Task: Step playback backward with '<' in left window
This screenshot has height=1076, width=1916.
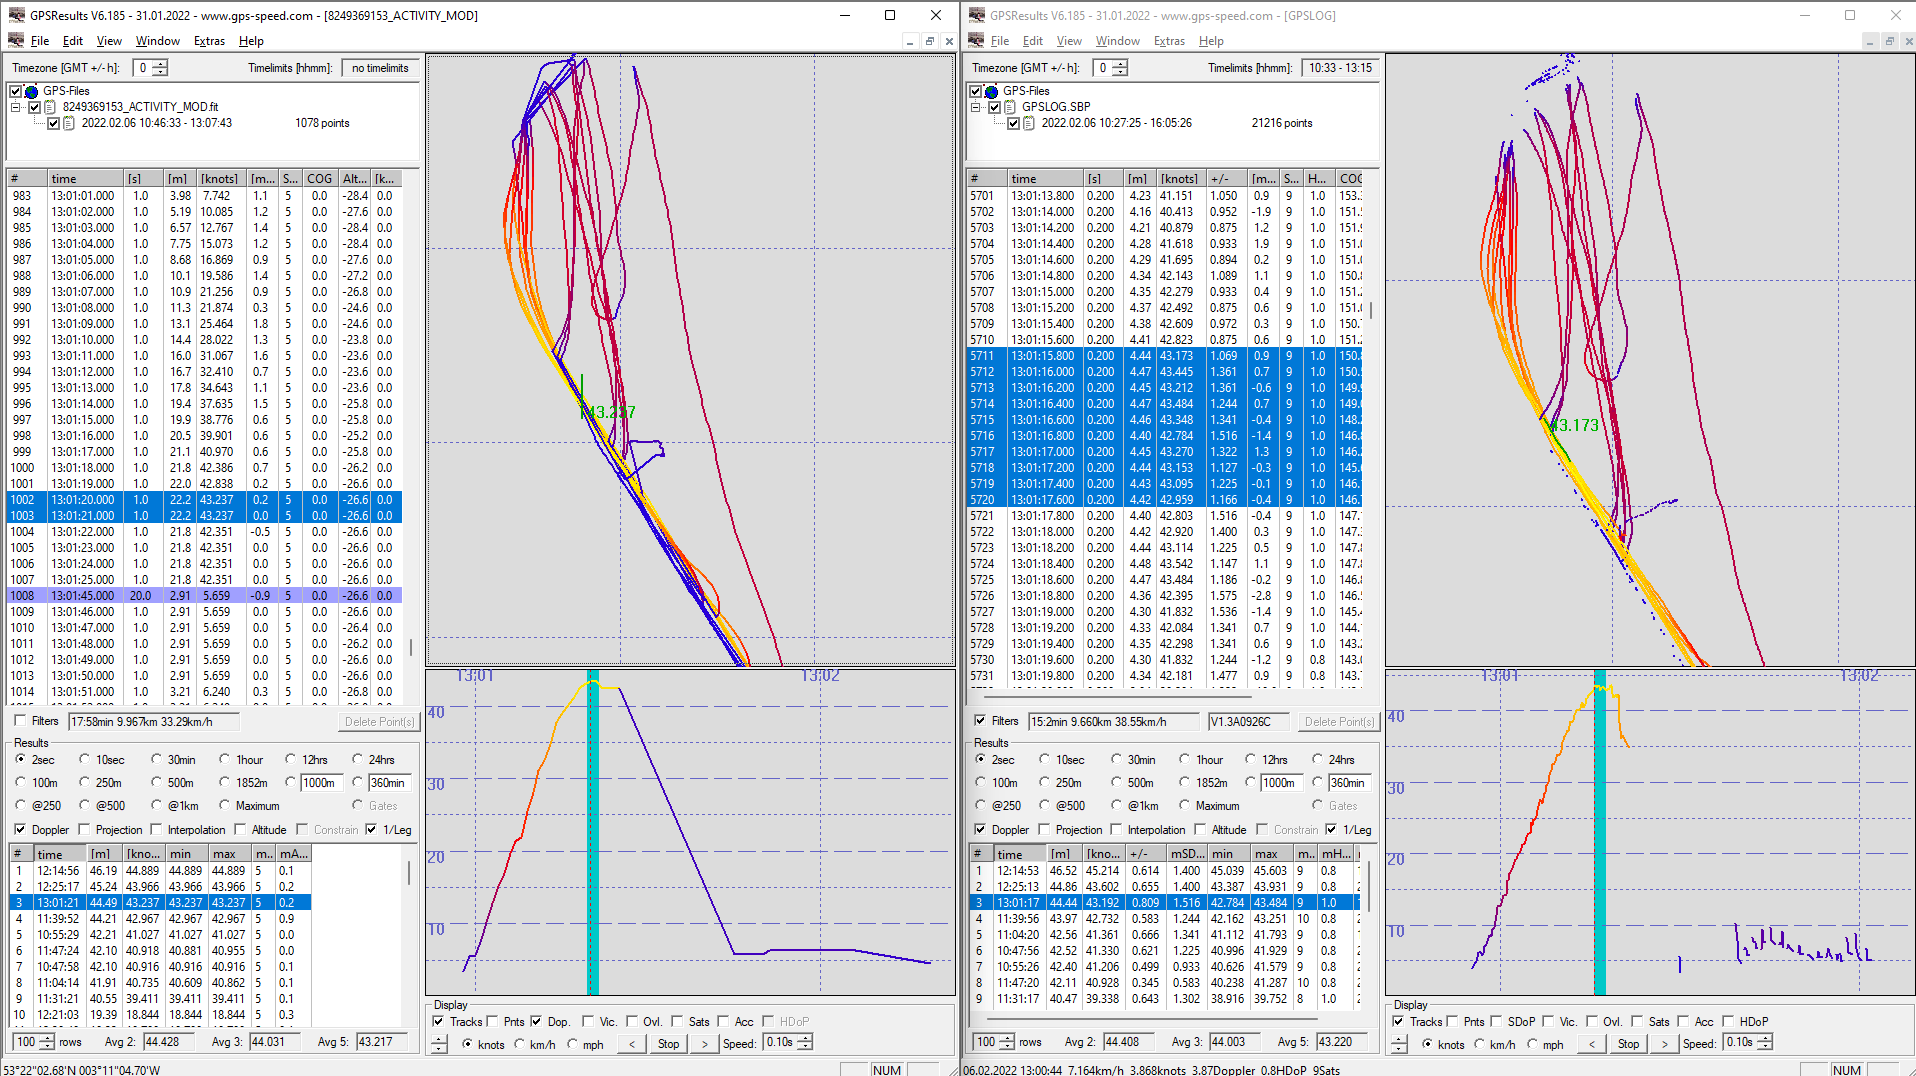Action: (x=631, y=1043)
